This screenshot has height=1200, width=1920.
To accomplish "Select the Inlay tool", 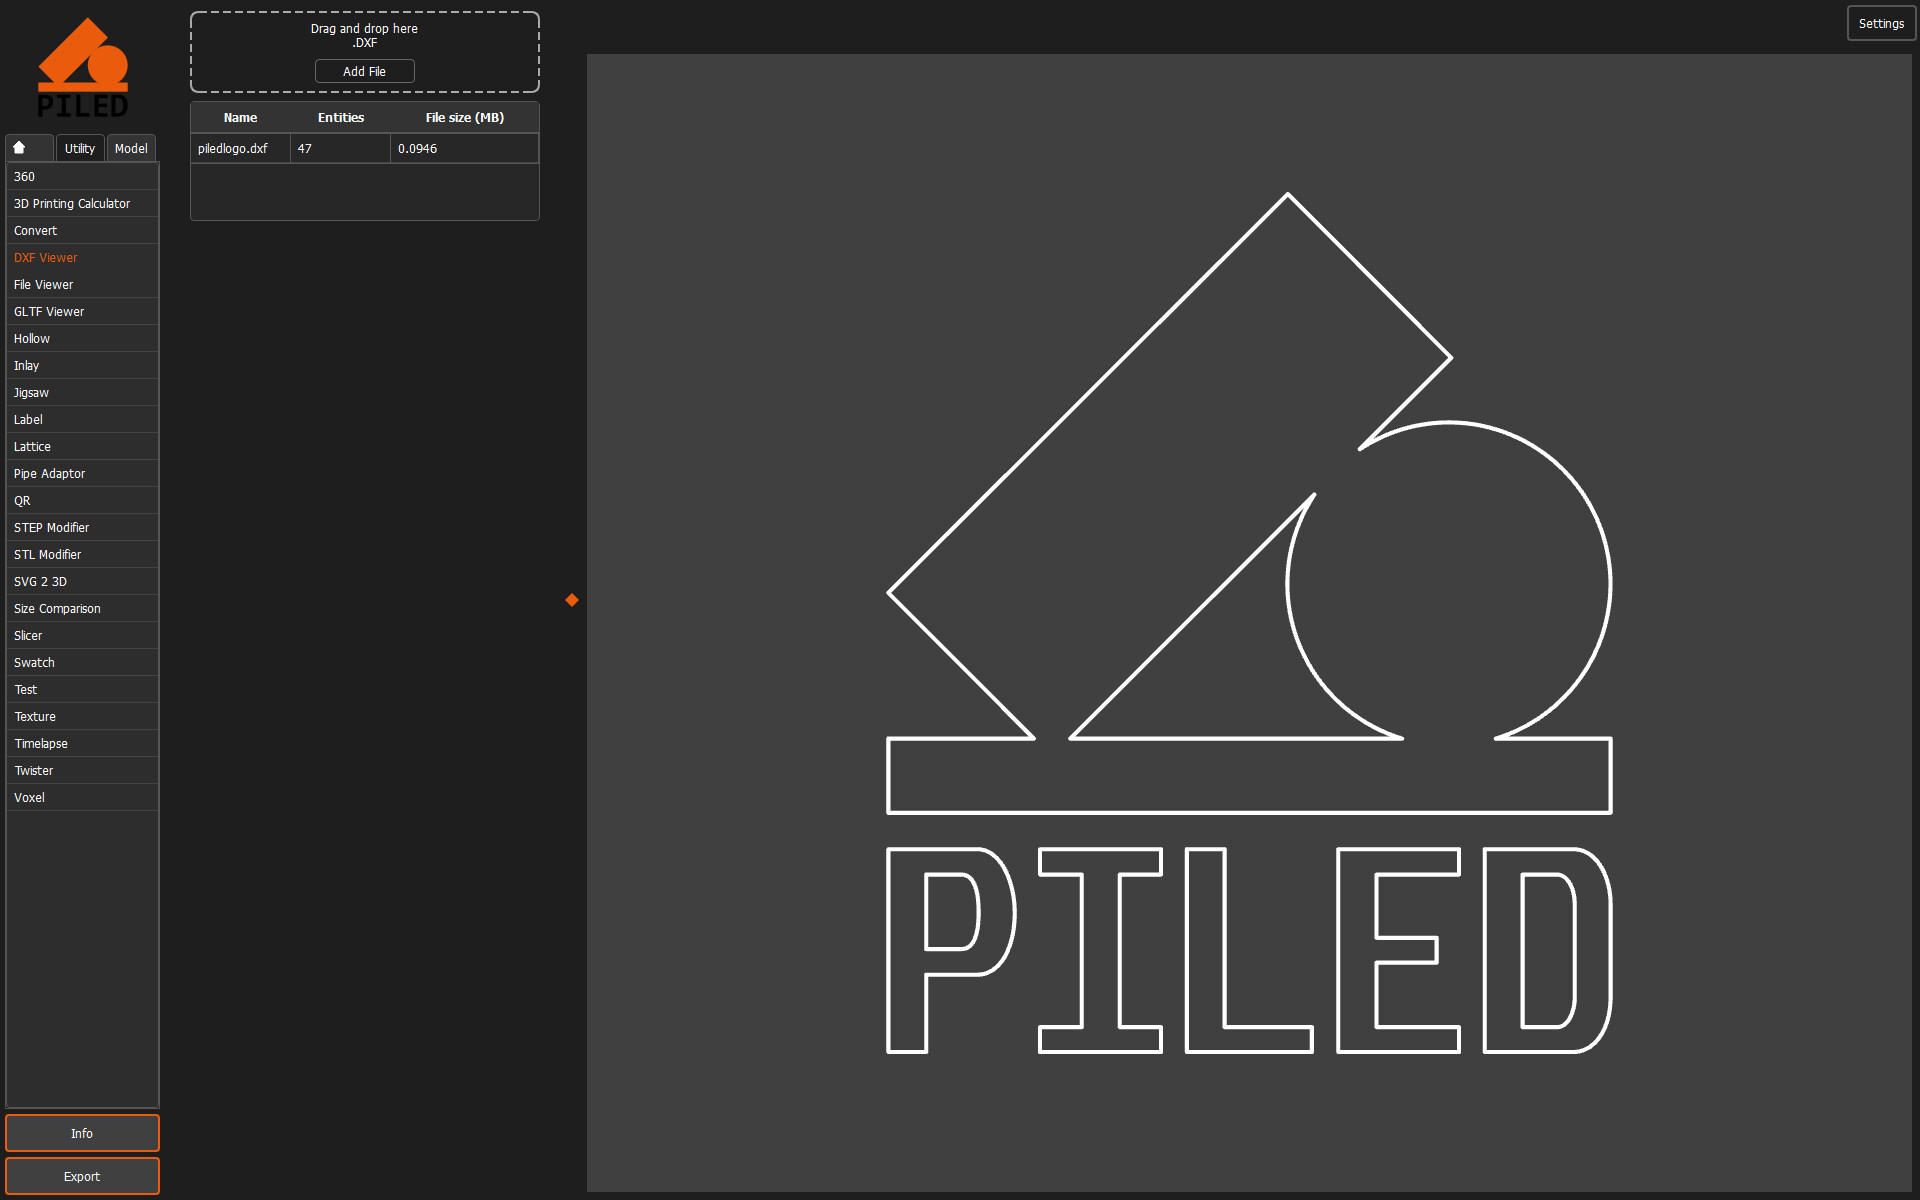I will pos(82,365).
